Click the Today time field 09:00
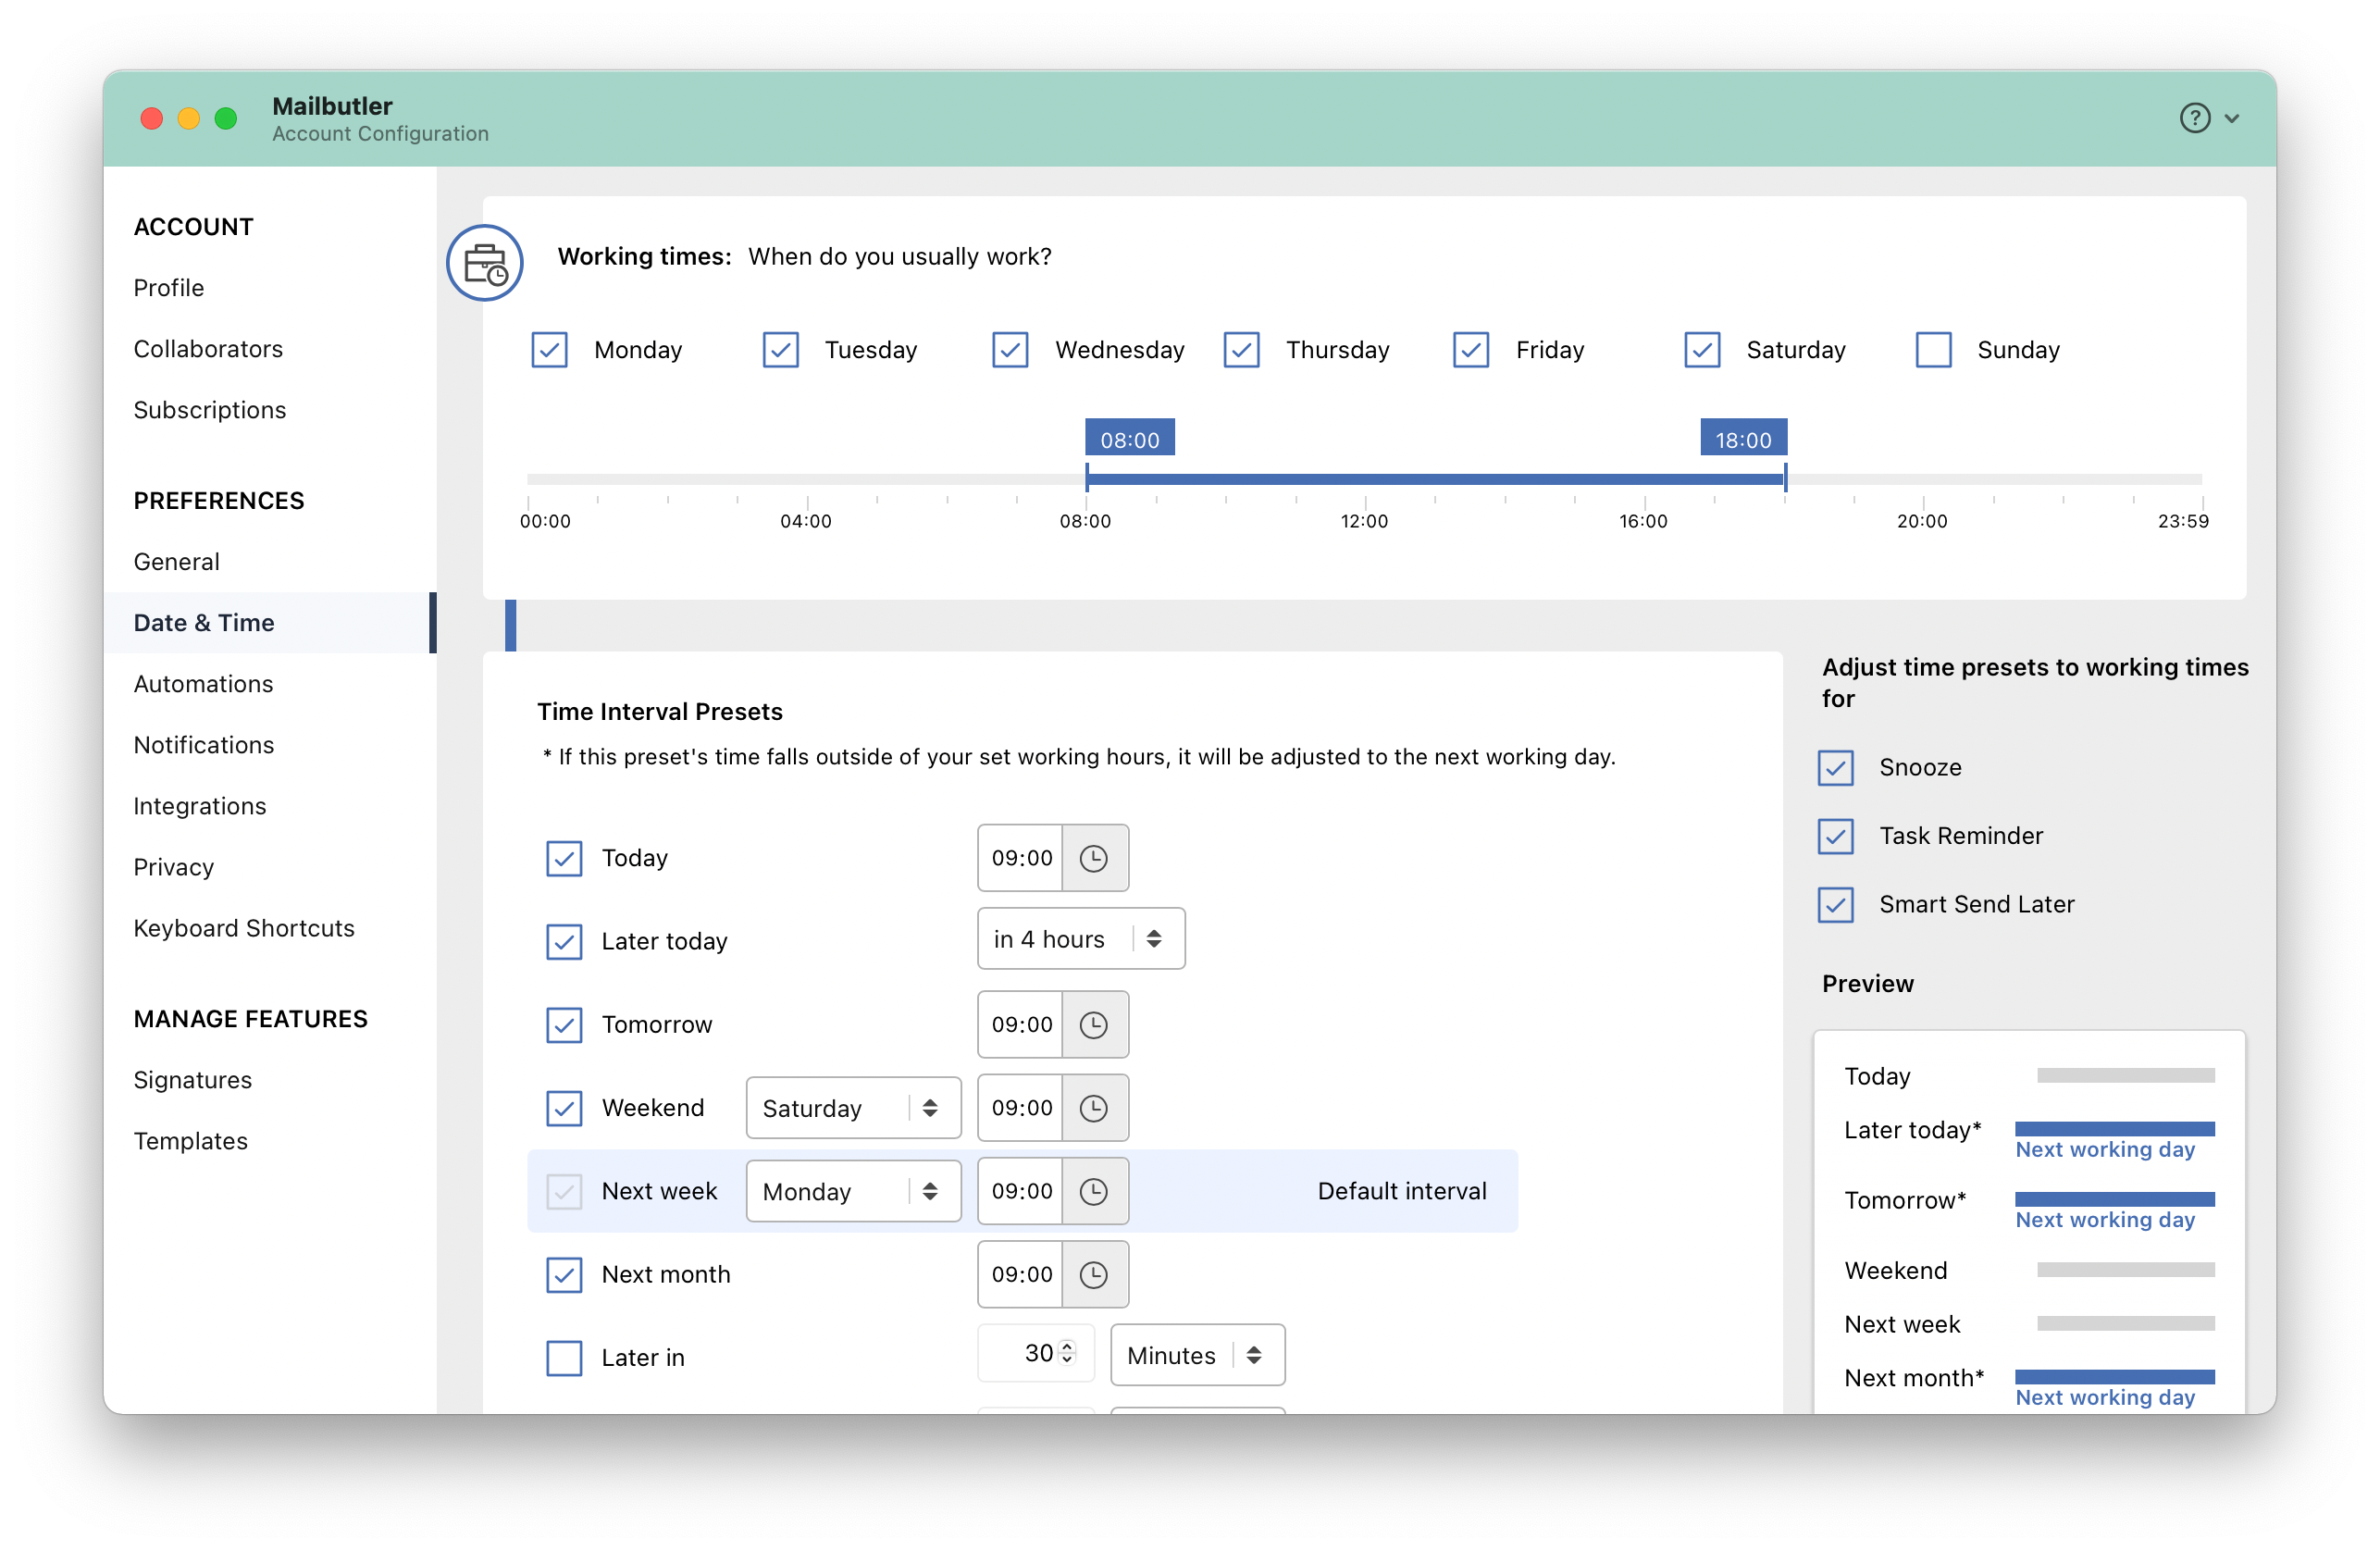This screenshot has height=1551, width=2380. coord(1021,858)
